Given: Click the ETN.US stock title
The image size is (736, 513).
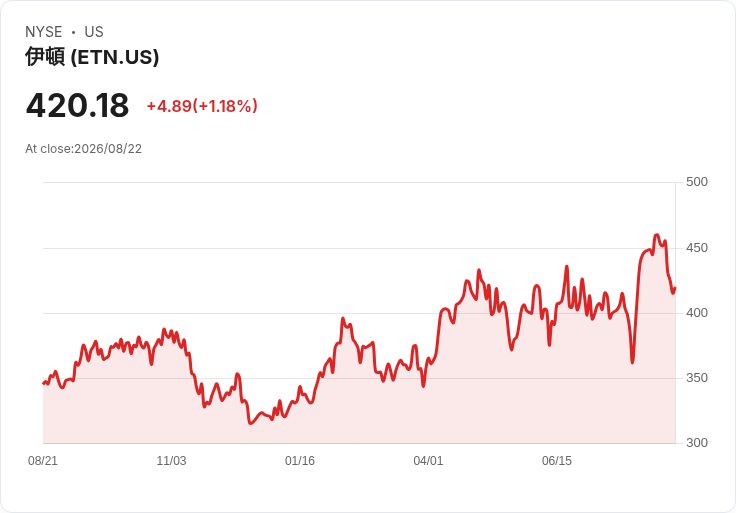Looking at the screenshot, I should [x=92, y=57].
